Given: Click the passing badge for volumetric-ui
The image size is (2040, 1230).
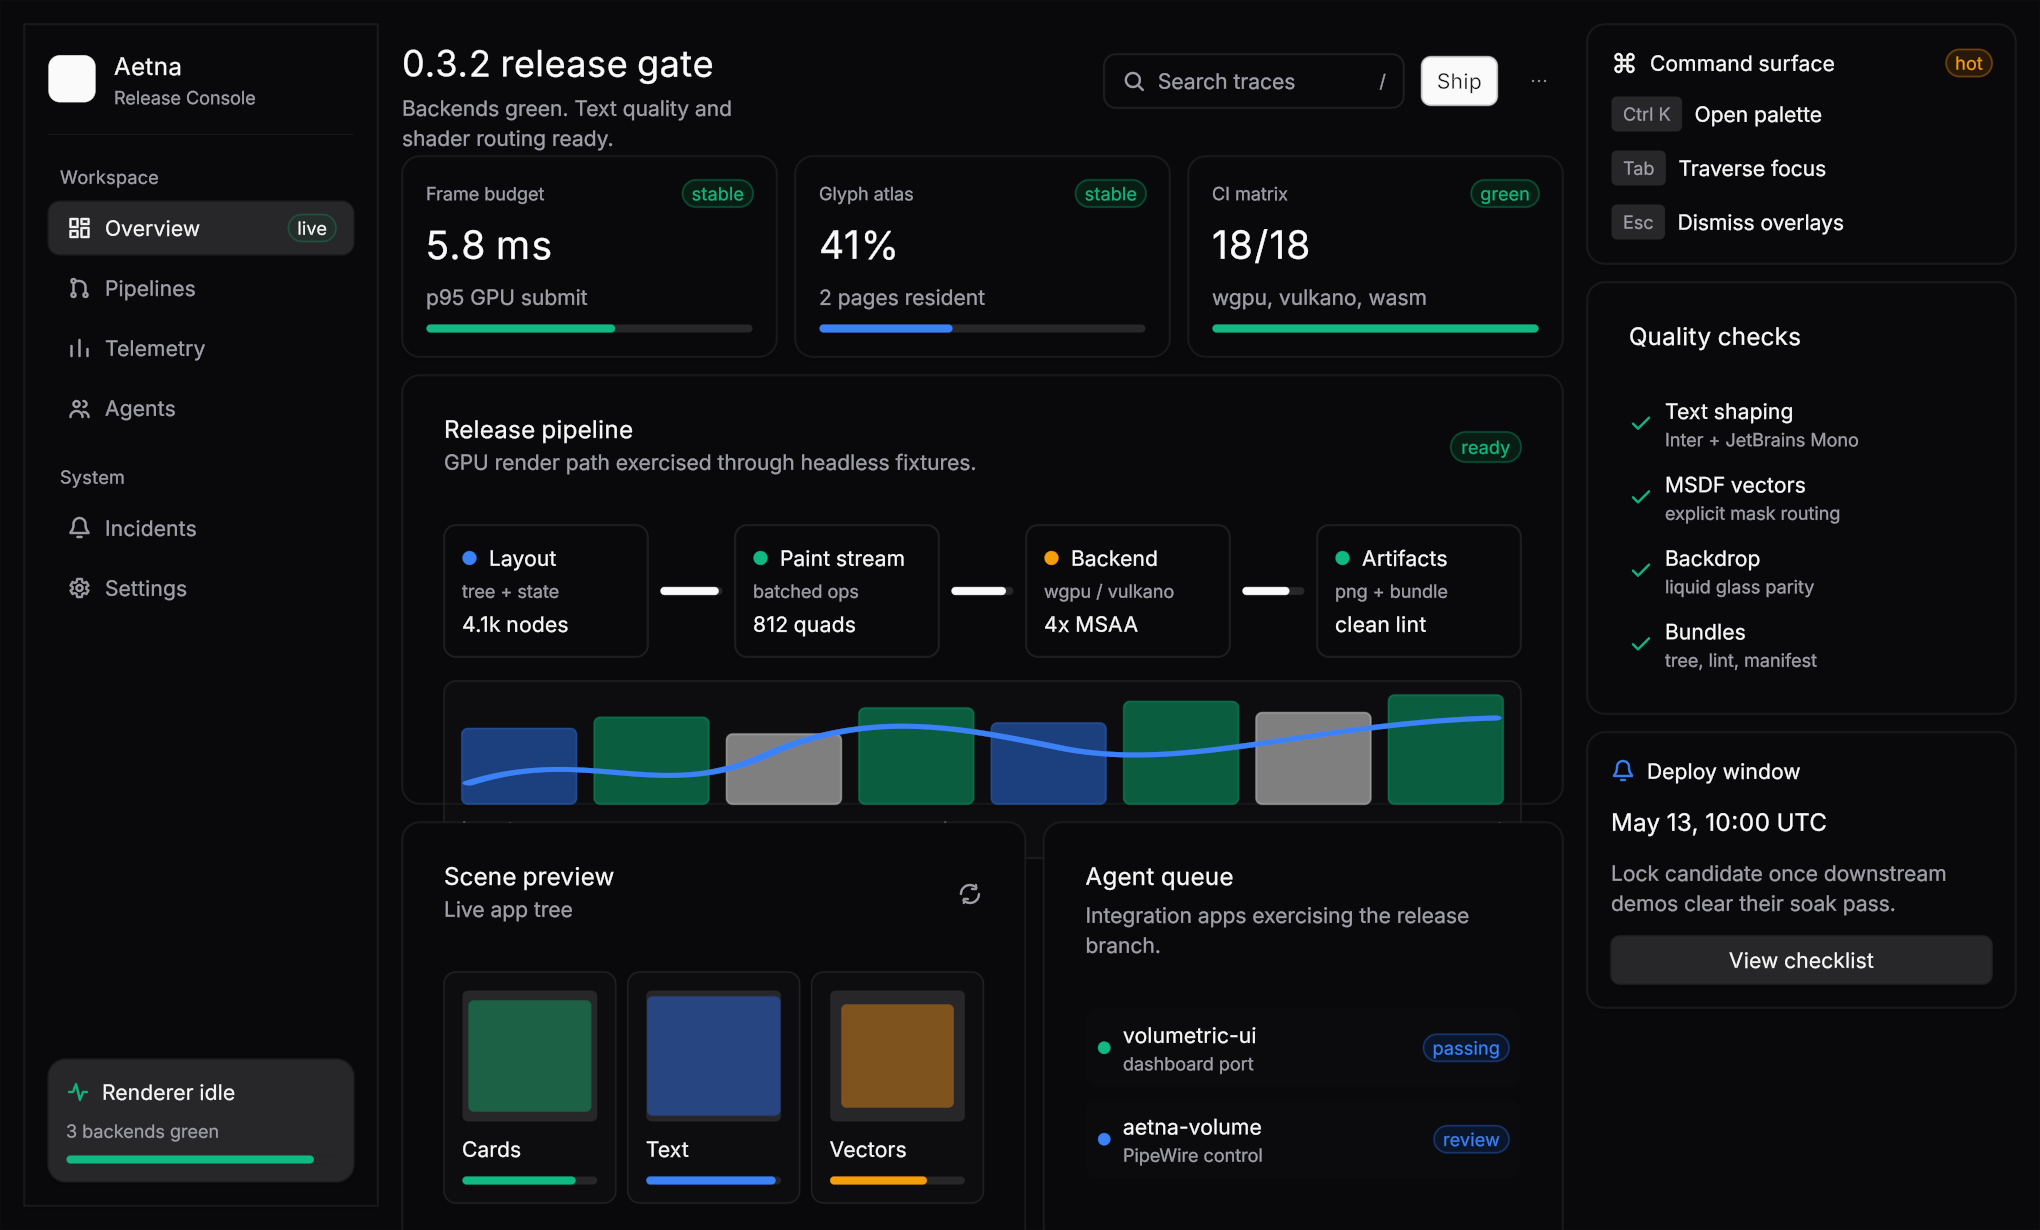Looking at the screenshot, I should click(x=1465, y=1048).
